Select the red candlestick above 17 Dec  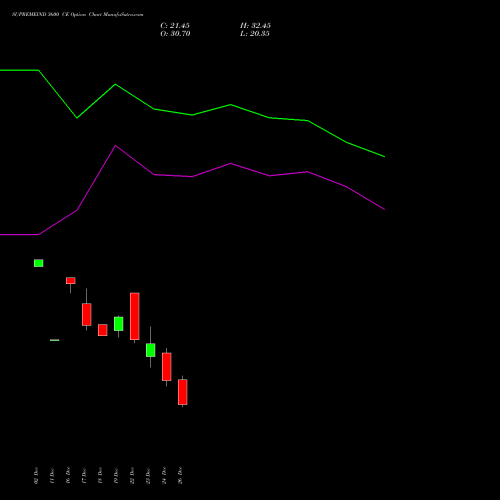pyautogui.click(x=87, y=314)
